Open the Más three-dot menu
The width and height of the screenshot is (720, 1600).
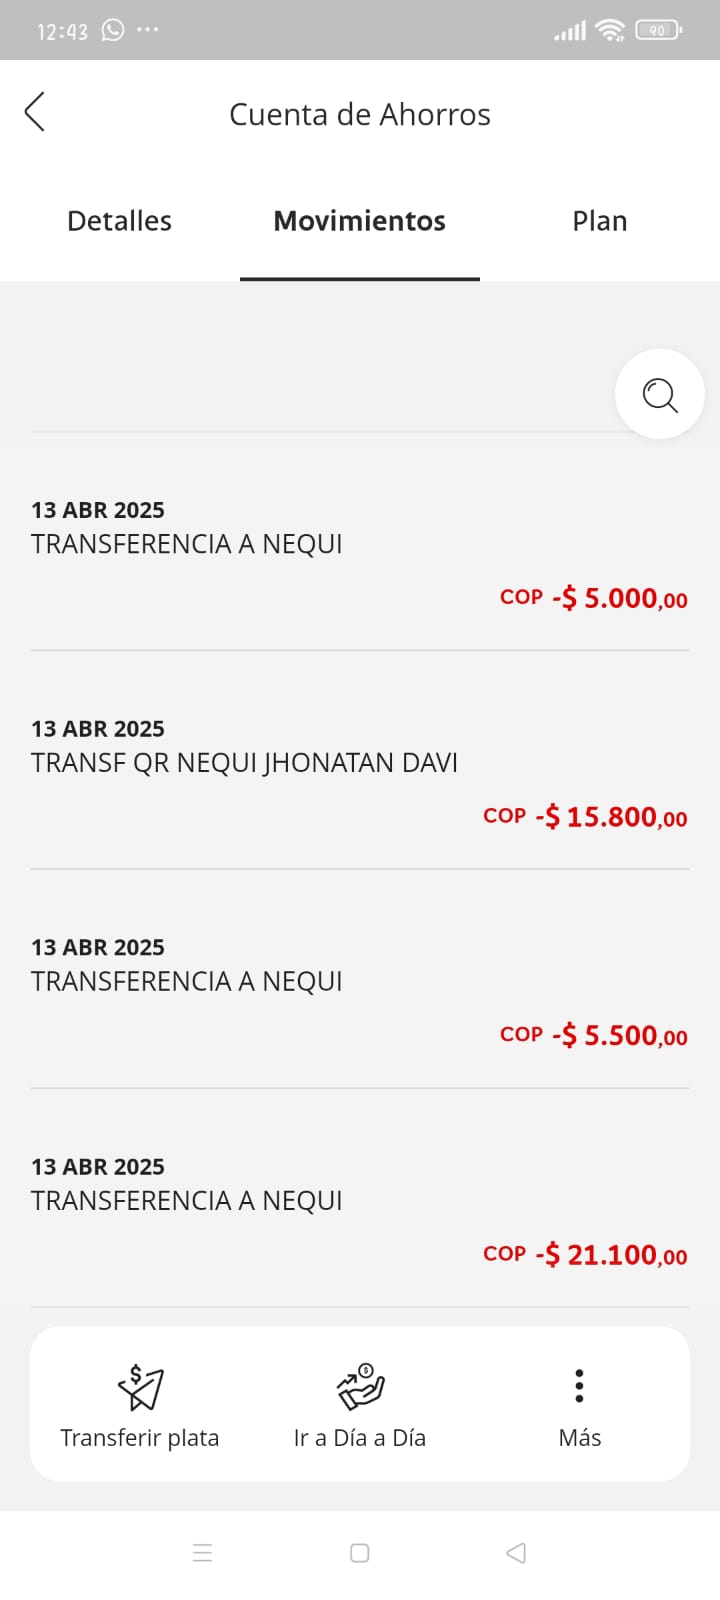579,1386
